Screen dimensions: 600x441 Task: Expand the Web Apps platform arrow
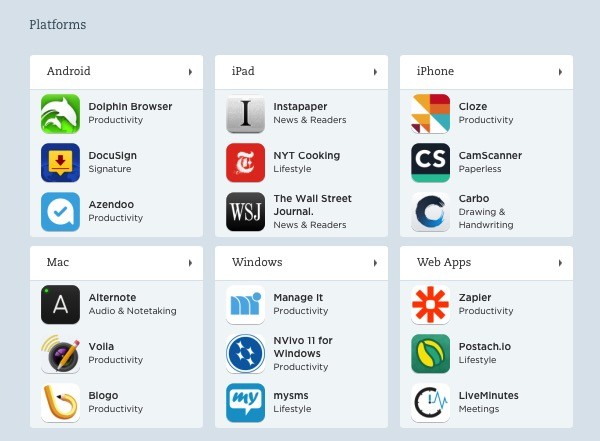click(x=560, y=263)
